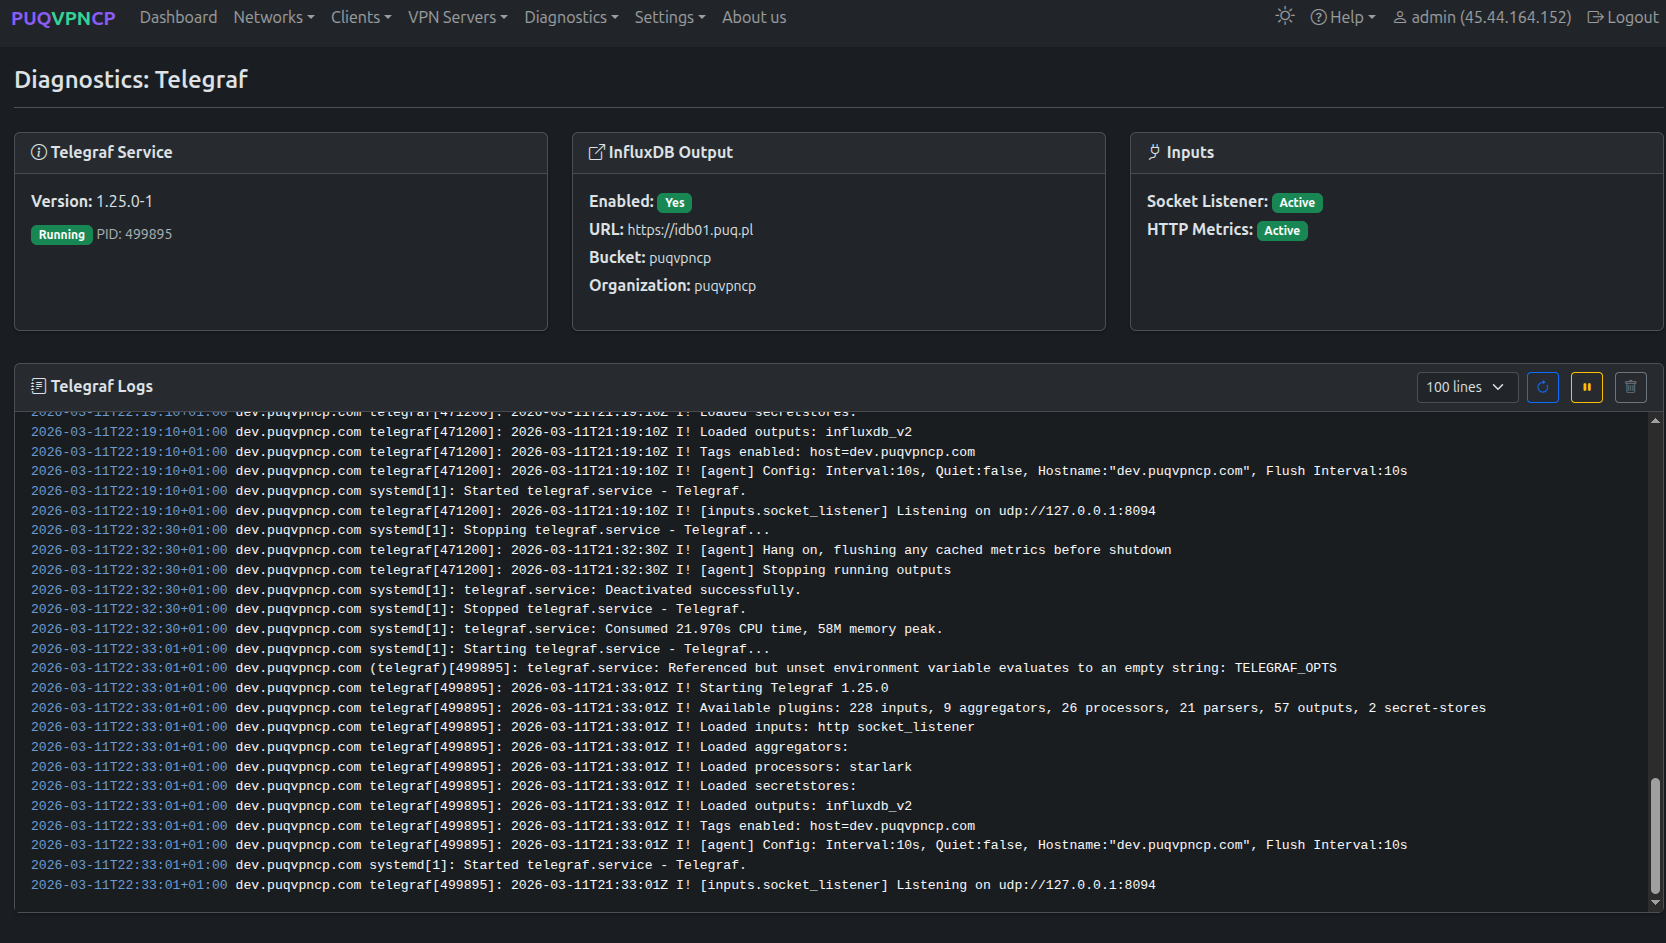Click the last log line with telegraf[499895] Listening on udp
The height and width of the screenshot is (943, 1666).
(x=593, y=885)
